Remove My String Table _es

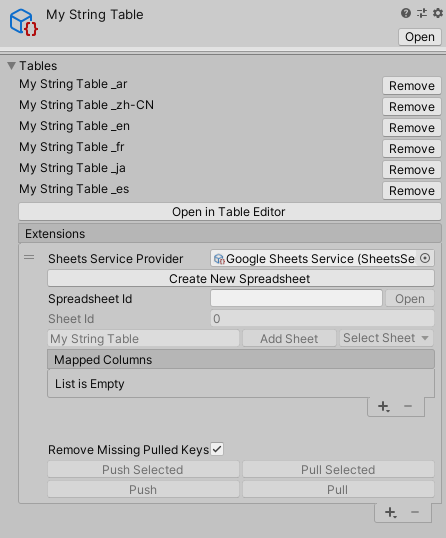[x=412, y=190]
